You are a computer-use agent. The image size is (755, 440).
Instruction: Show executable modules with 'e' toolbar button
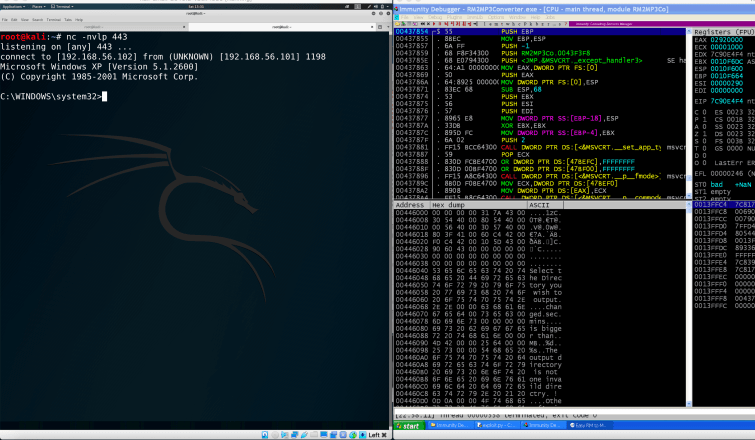tap(491, 24)
